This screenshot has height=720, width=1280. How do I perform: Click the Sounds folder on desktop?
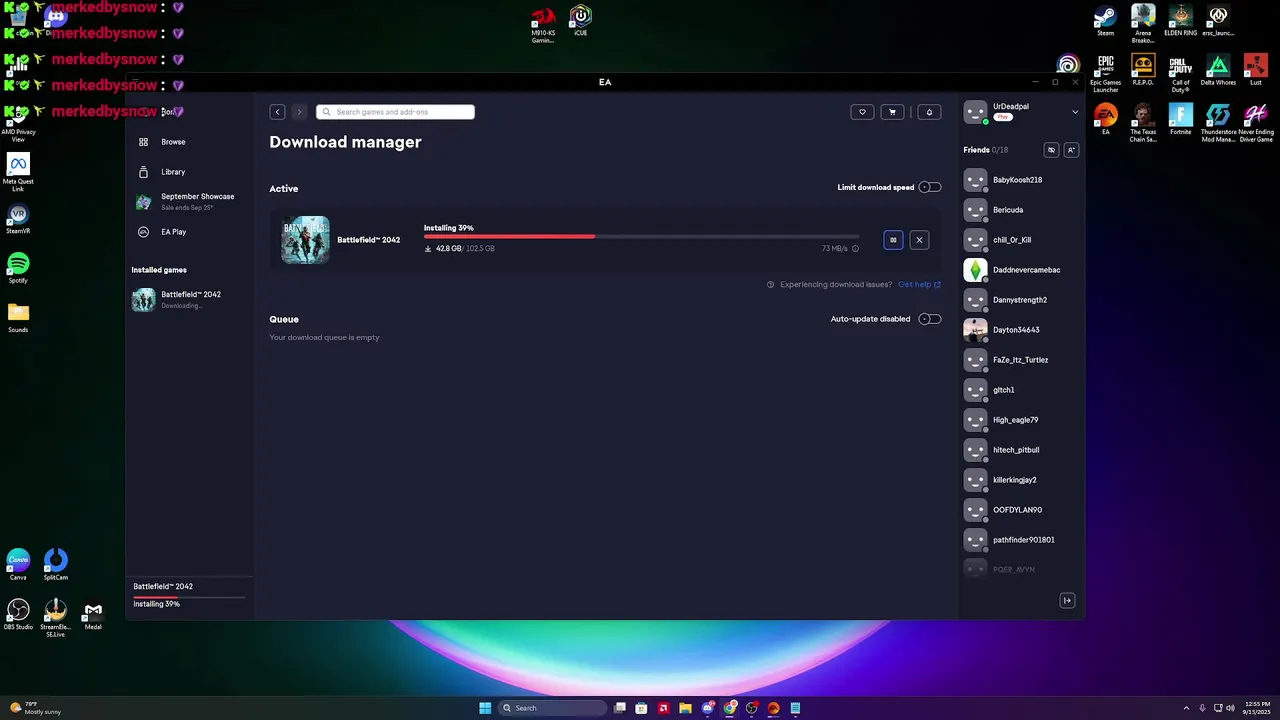point(18,318)
